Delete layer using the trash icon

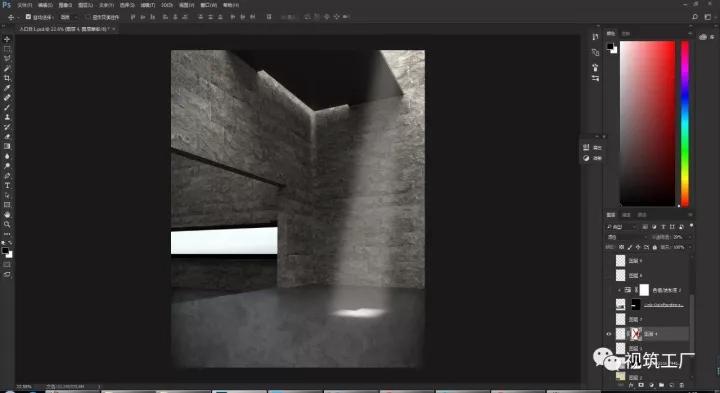682,385
